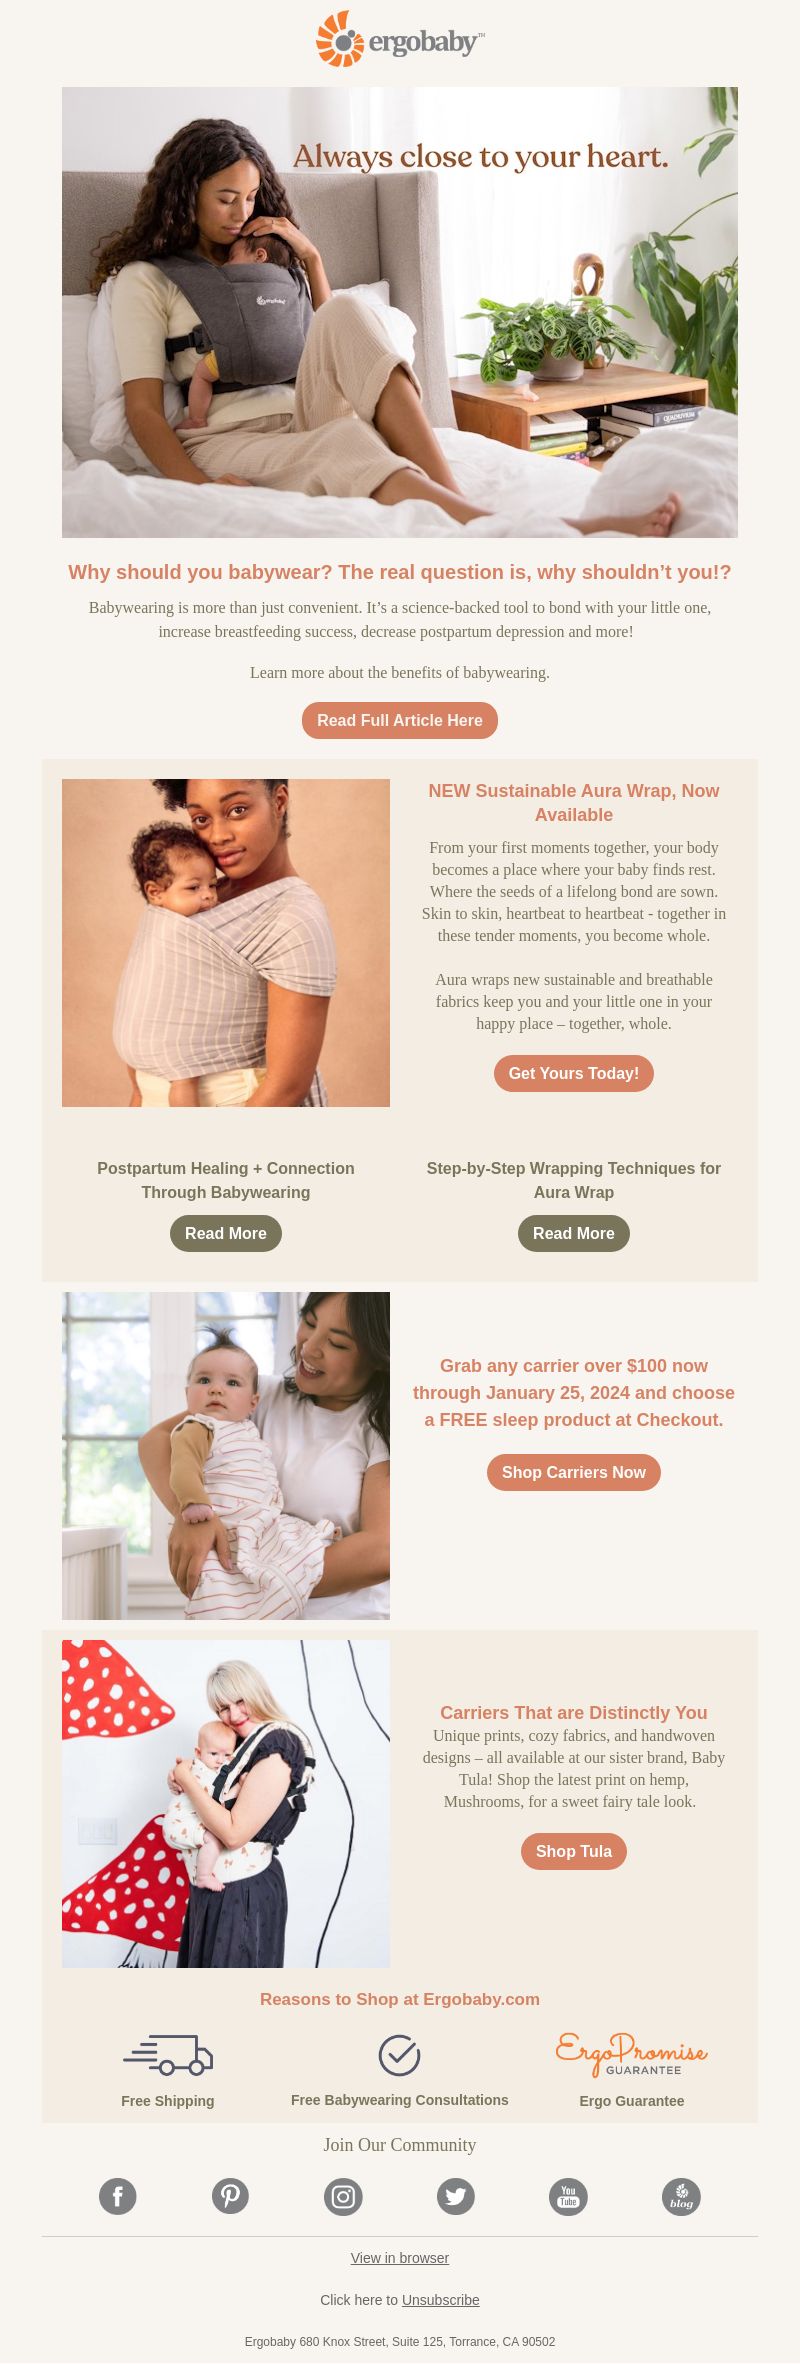Open the Facebook social icon
The width and height of the screenshot is (800, 2364).
click(x=118, y=2196)
